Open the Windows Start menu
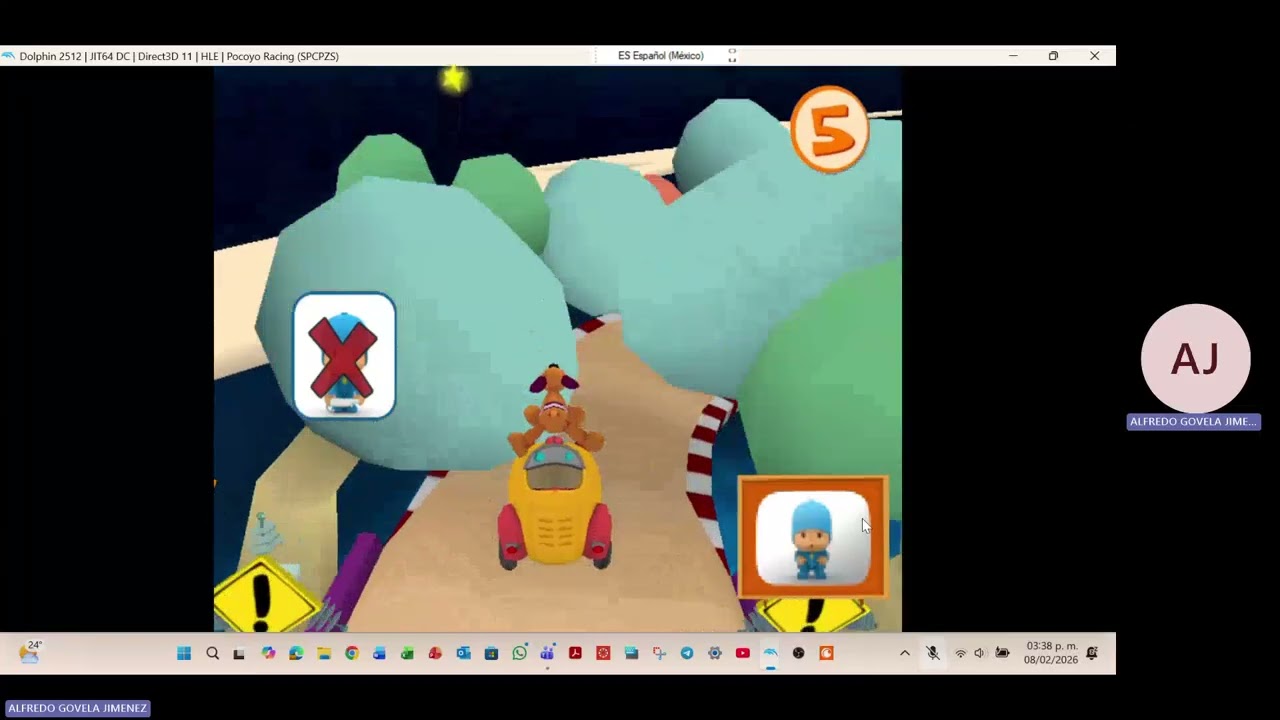 pos(184,653)
